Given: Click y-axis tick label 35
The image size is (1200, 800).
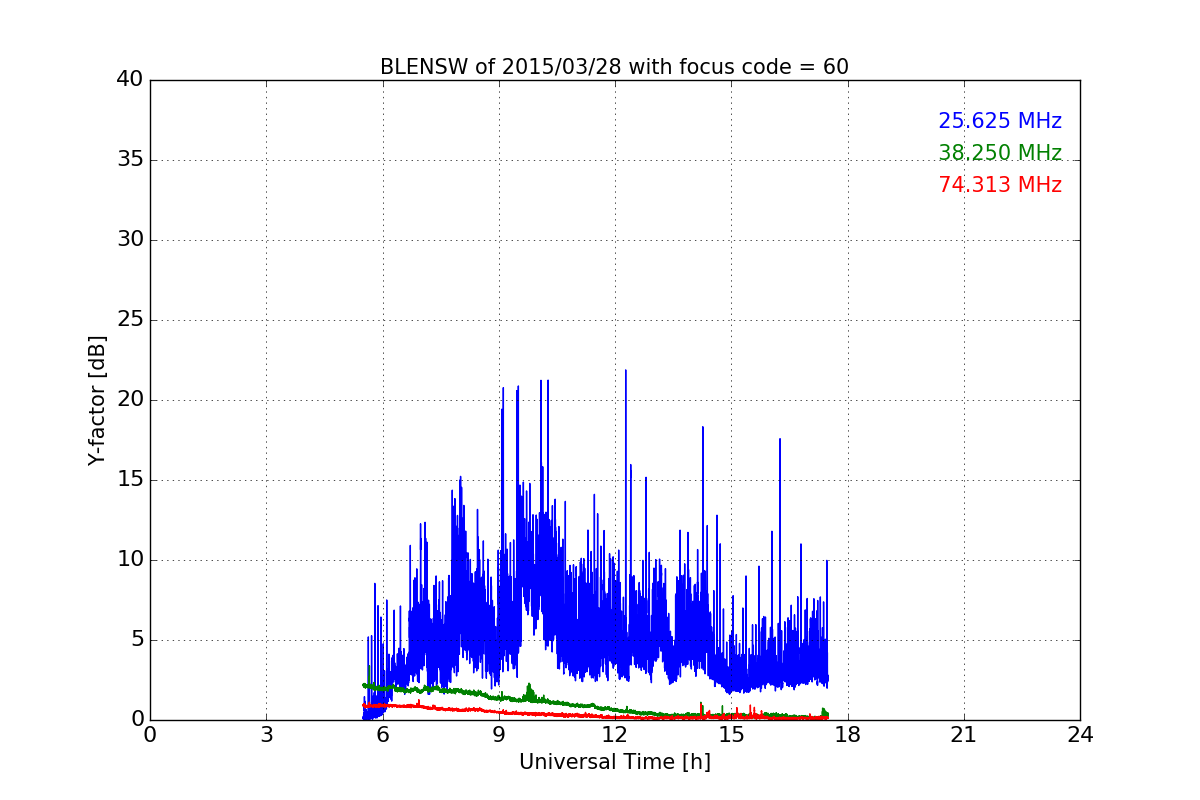Looking at the screenshot, I should click(x=130, y=160).
